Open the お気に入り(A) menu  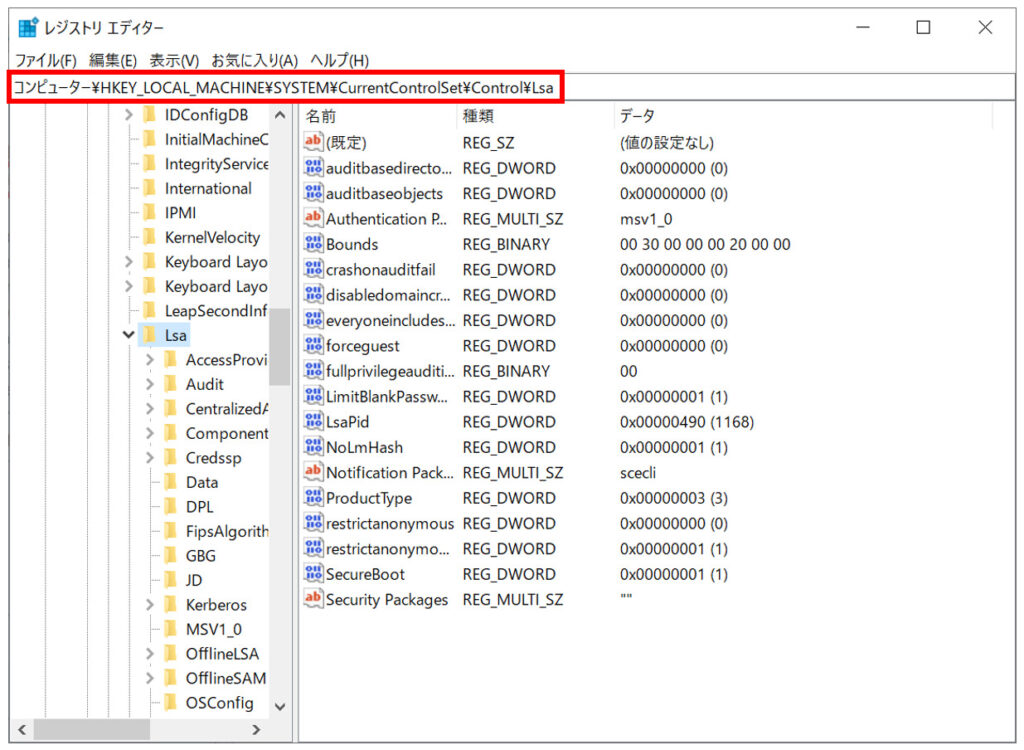tap(255, 61)
